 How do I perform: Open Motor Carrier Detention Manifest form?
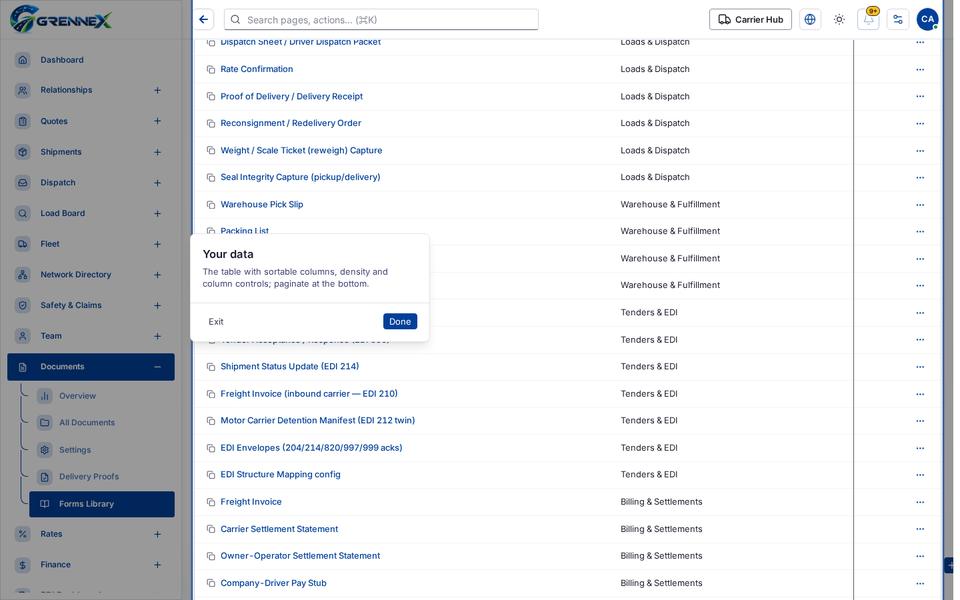(317, 421)
